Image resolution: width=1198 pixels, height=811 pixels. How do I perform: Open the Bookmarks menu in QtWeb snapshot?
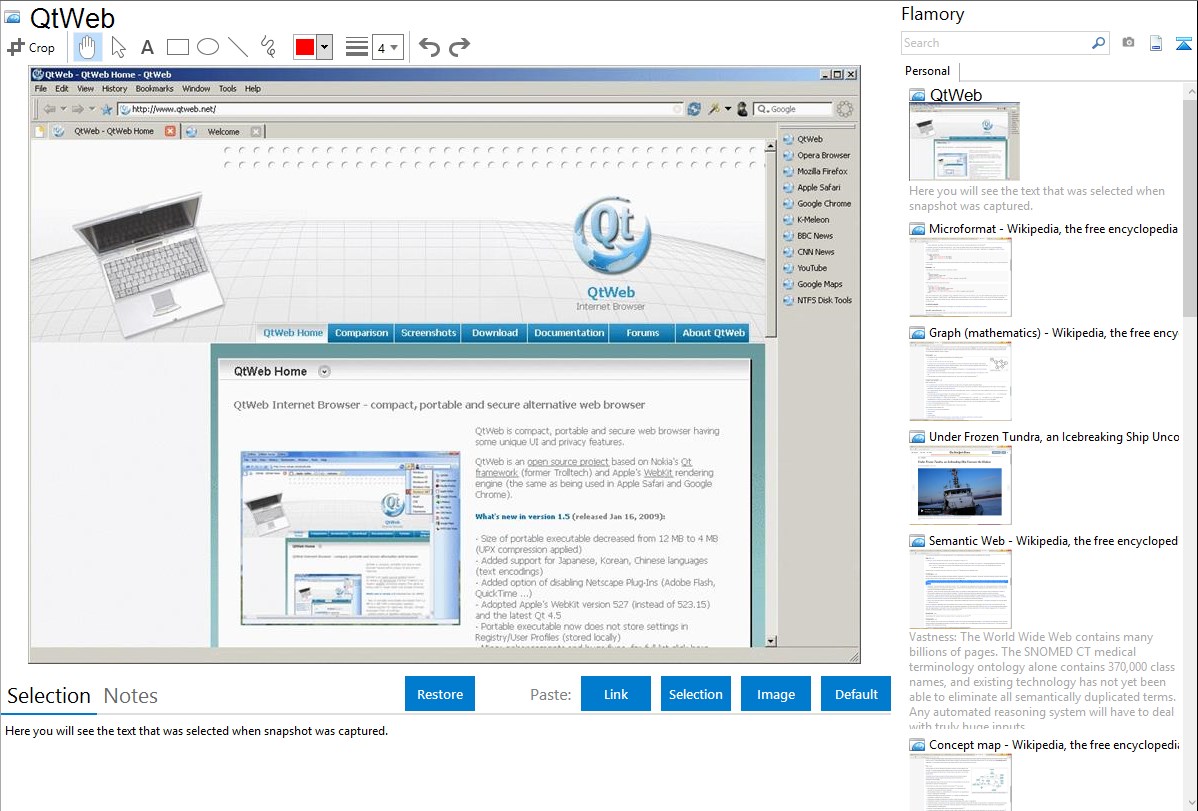(154, 89)
